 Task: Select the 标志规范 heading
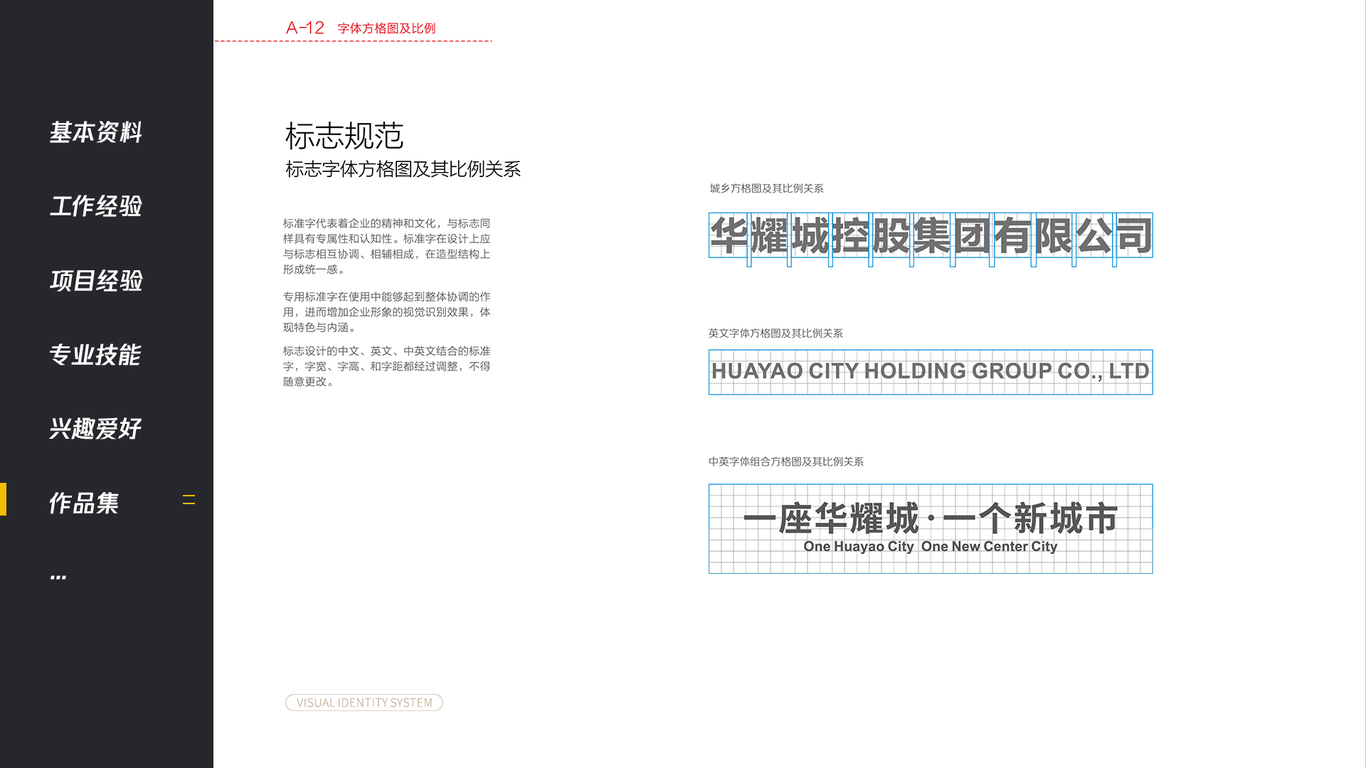[x=344, y=136]
